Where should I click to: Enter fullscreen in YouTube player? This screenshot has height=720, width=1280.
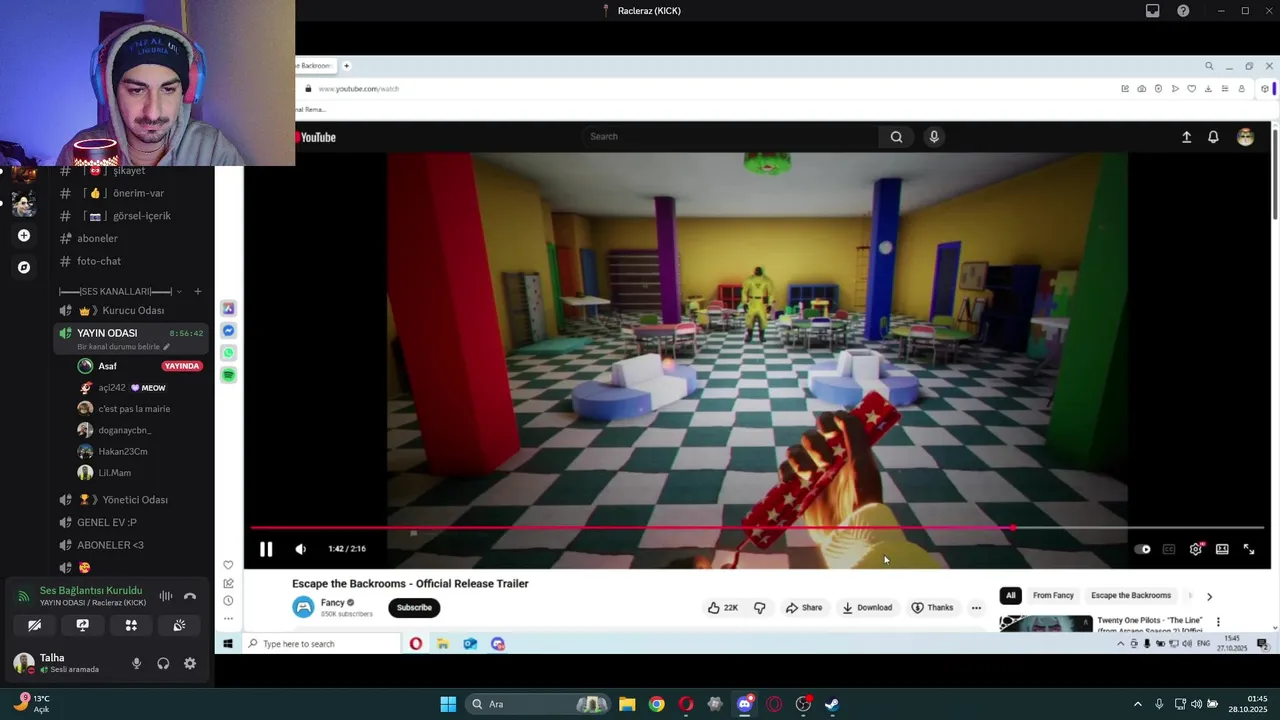(x=1249, y=549)
